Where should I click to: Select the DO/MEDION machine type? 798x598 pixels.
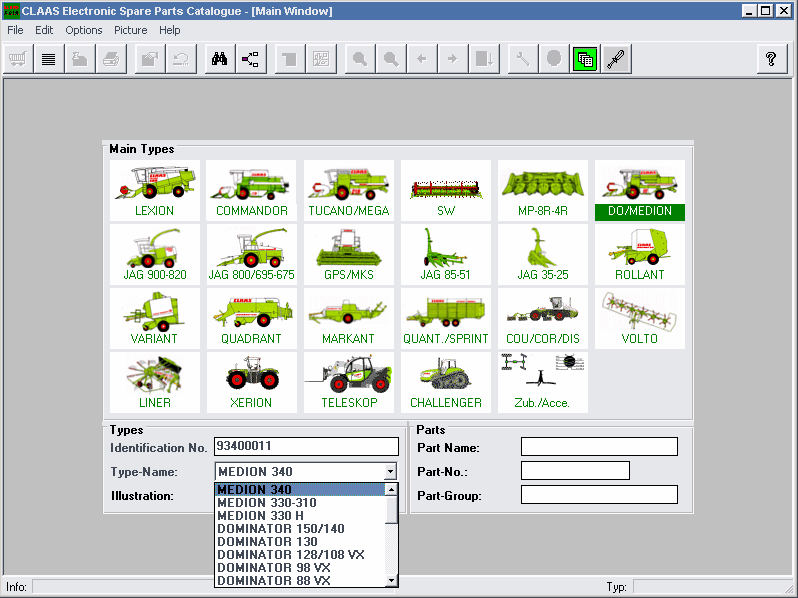point(640,190)
